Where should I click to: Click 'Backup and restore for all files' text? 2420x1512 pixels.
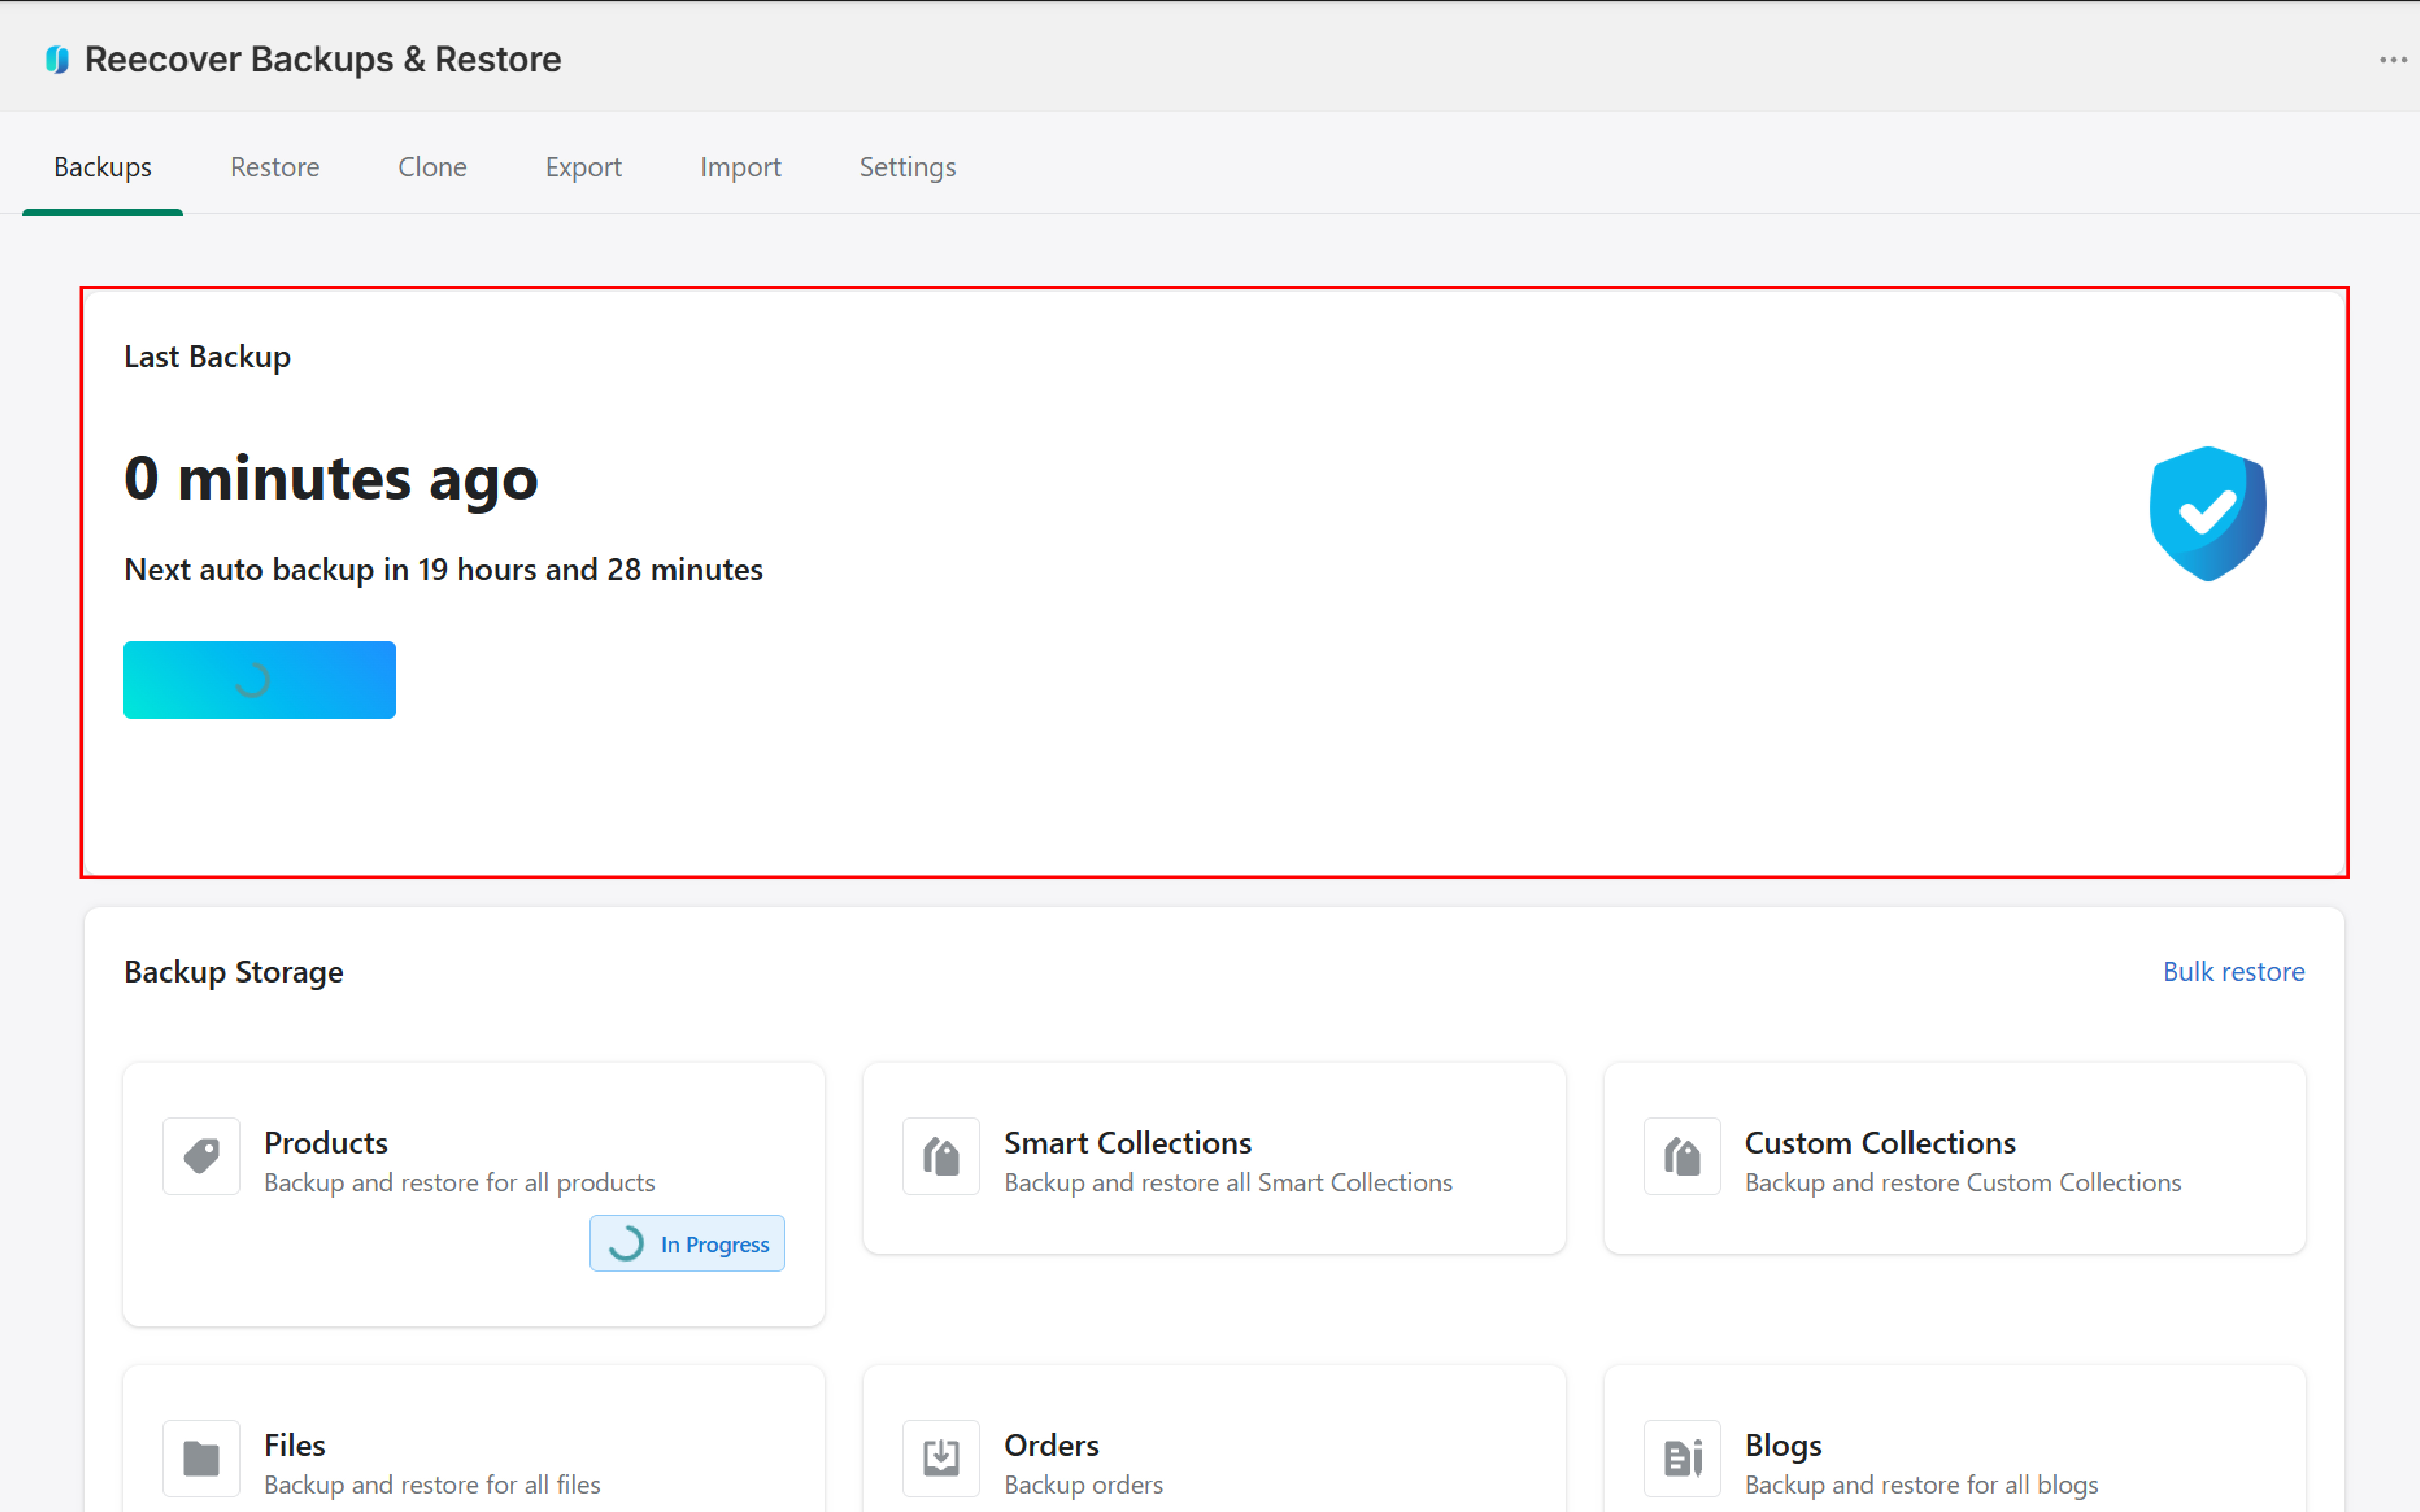[432, 1485]
